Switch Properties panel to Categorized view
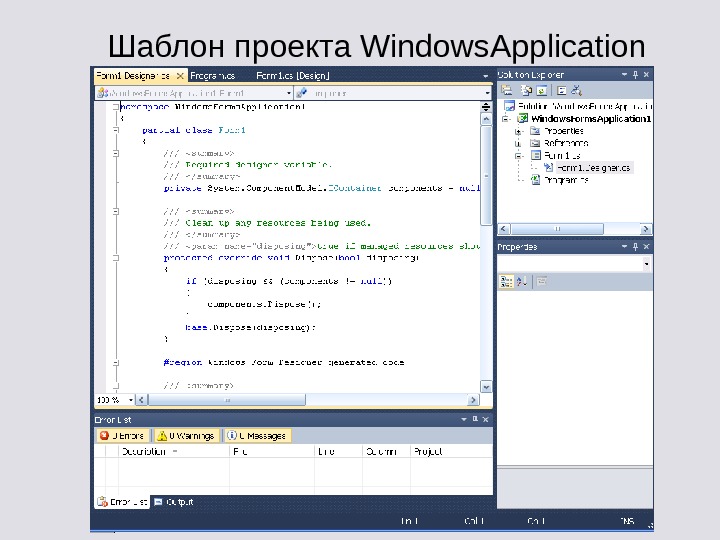This screenshot has height=540, width=720. click(506, 281)
